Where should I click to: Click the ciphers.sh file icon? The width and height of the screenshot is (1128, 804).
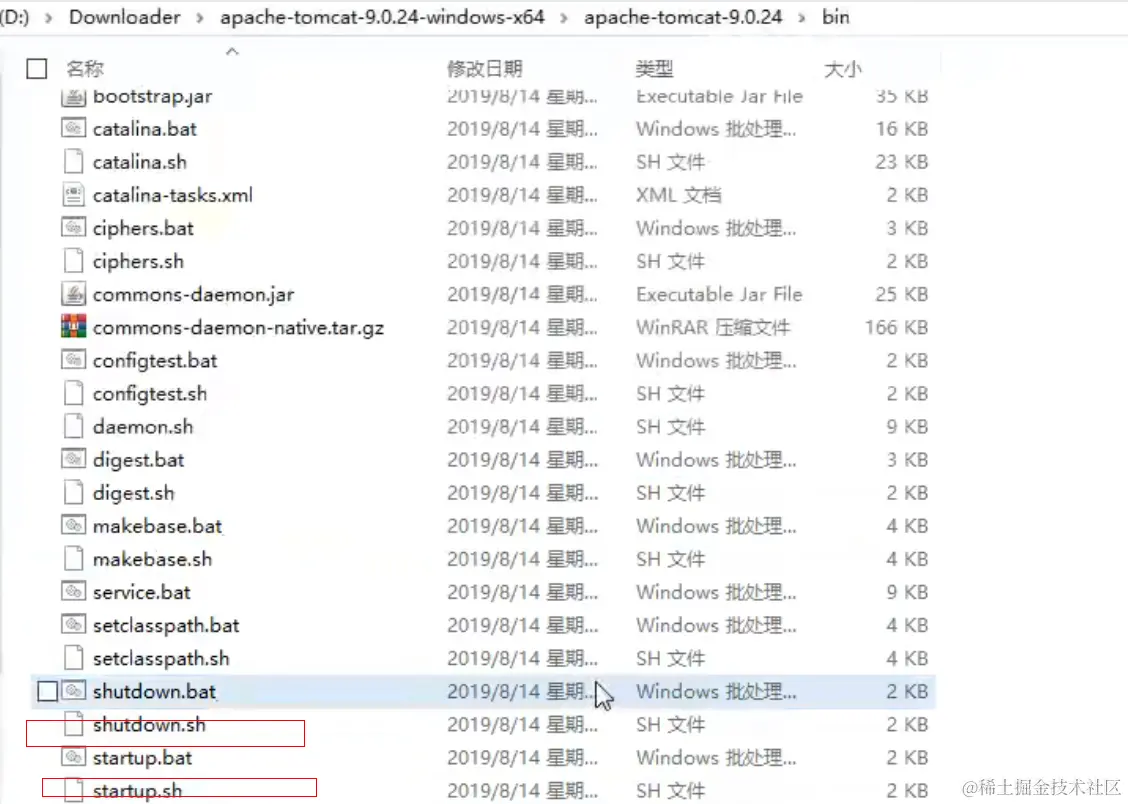tap(73, 260)
